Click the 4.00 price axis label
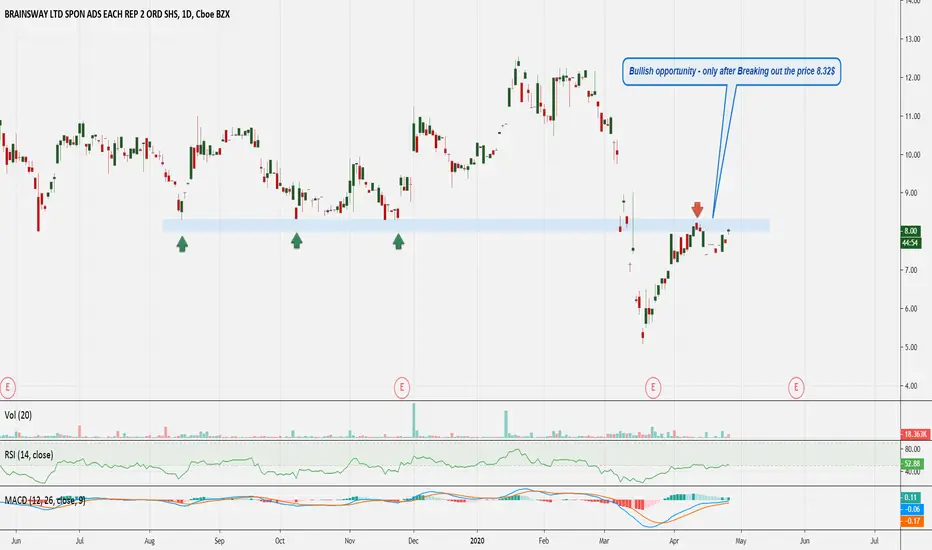The height and width of the screenshot is (550, 932). (x=913, y=386)
